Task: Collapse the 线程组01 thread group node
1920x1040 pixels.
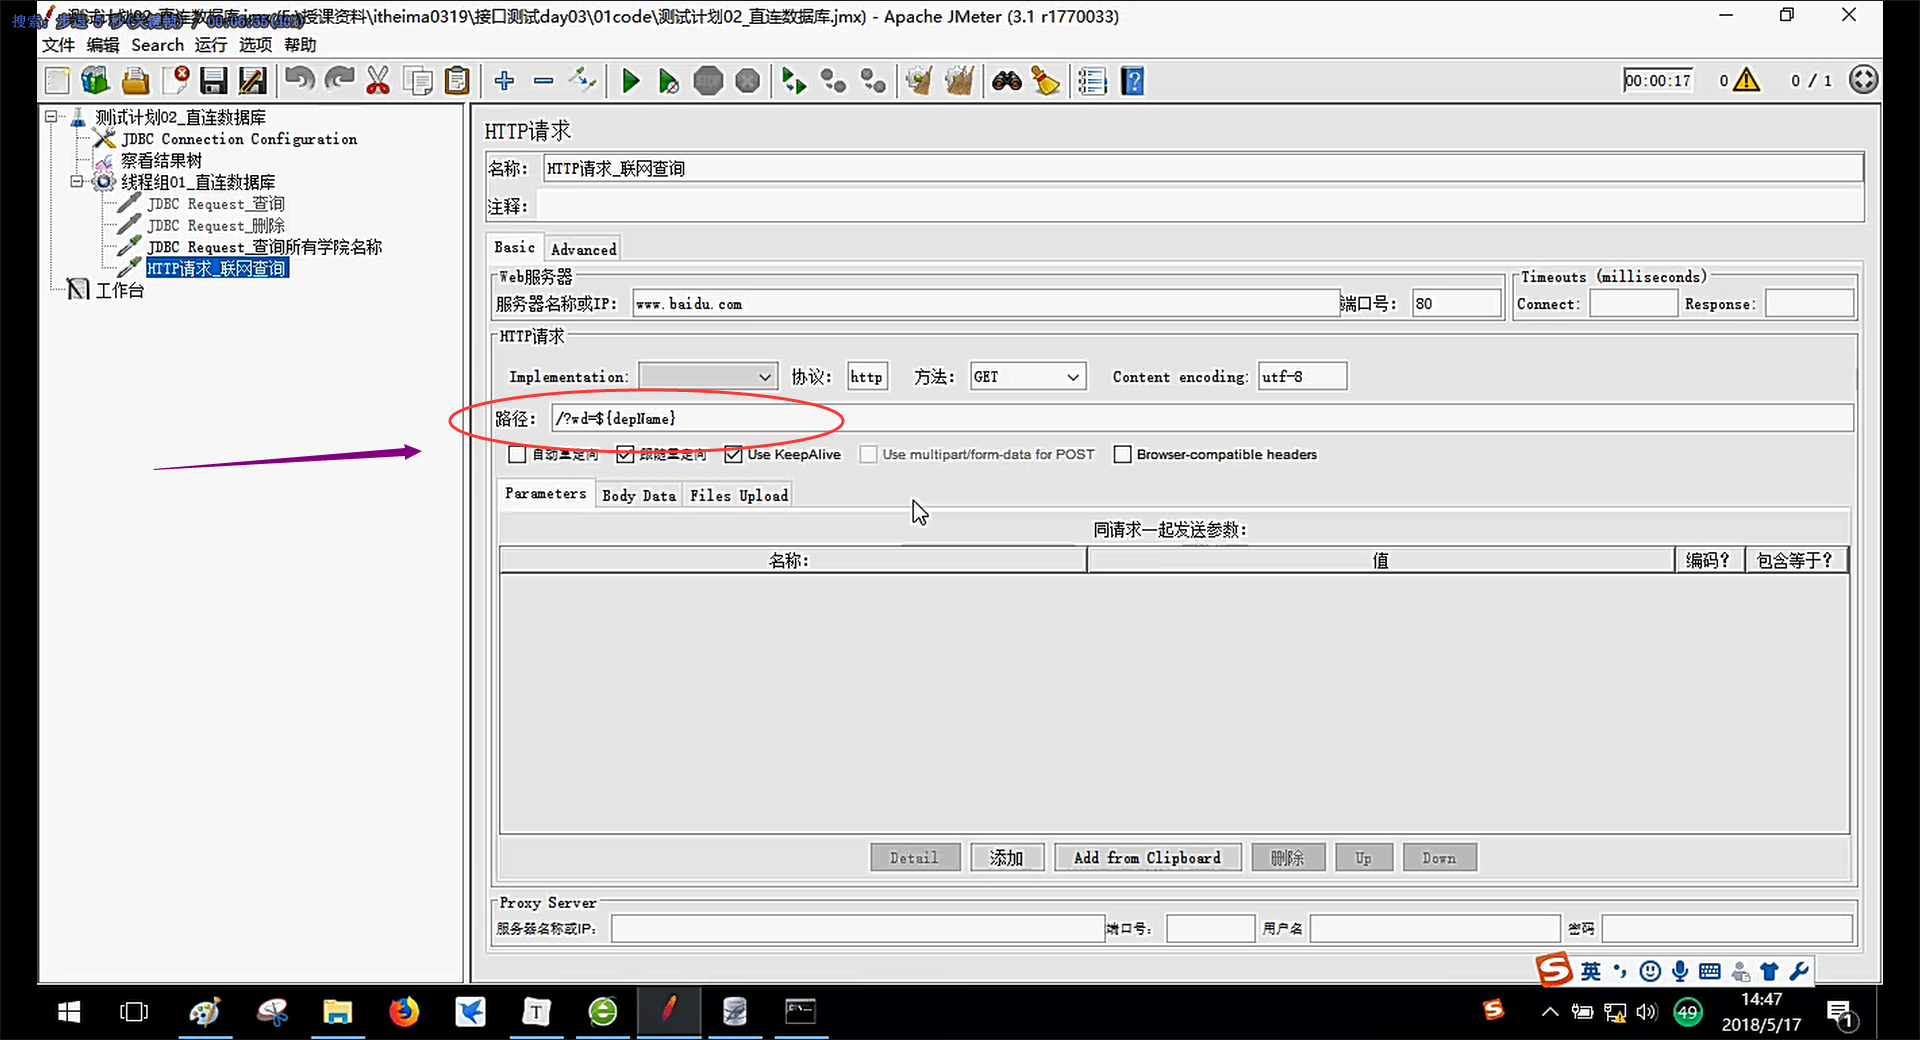Action: point(76,182)
